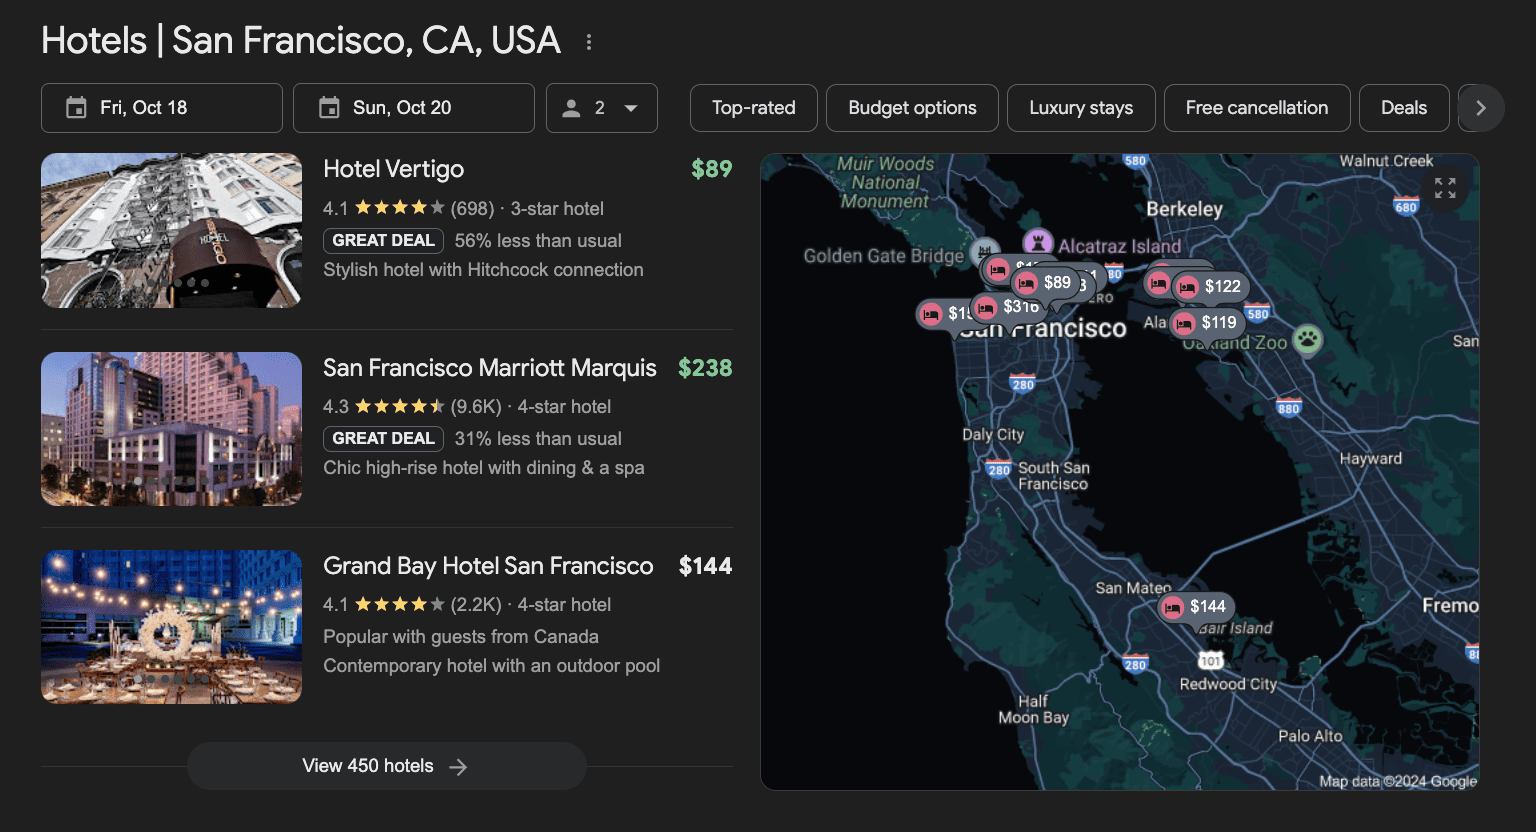Click the $89 hotel marker on the map
The height and width of the screenshot is (832, 1536).
[x=1046, y=283]
